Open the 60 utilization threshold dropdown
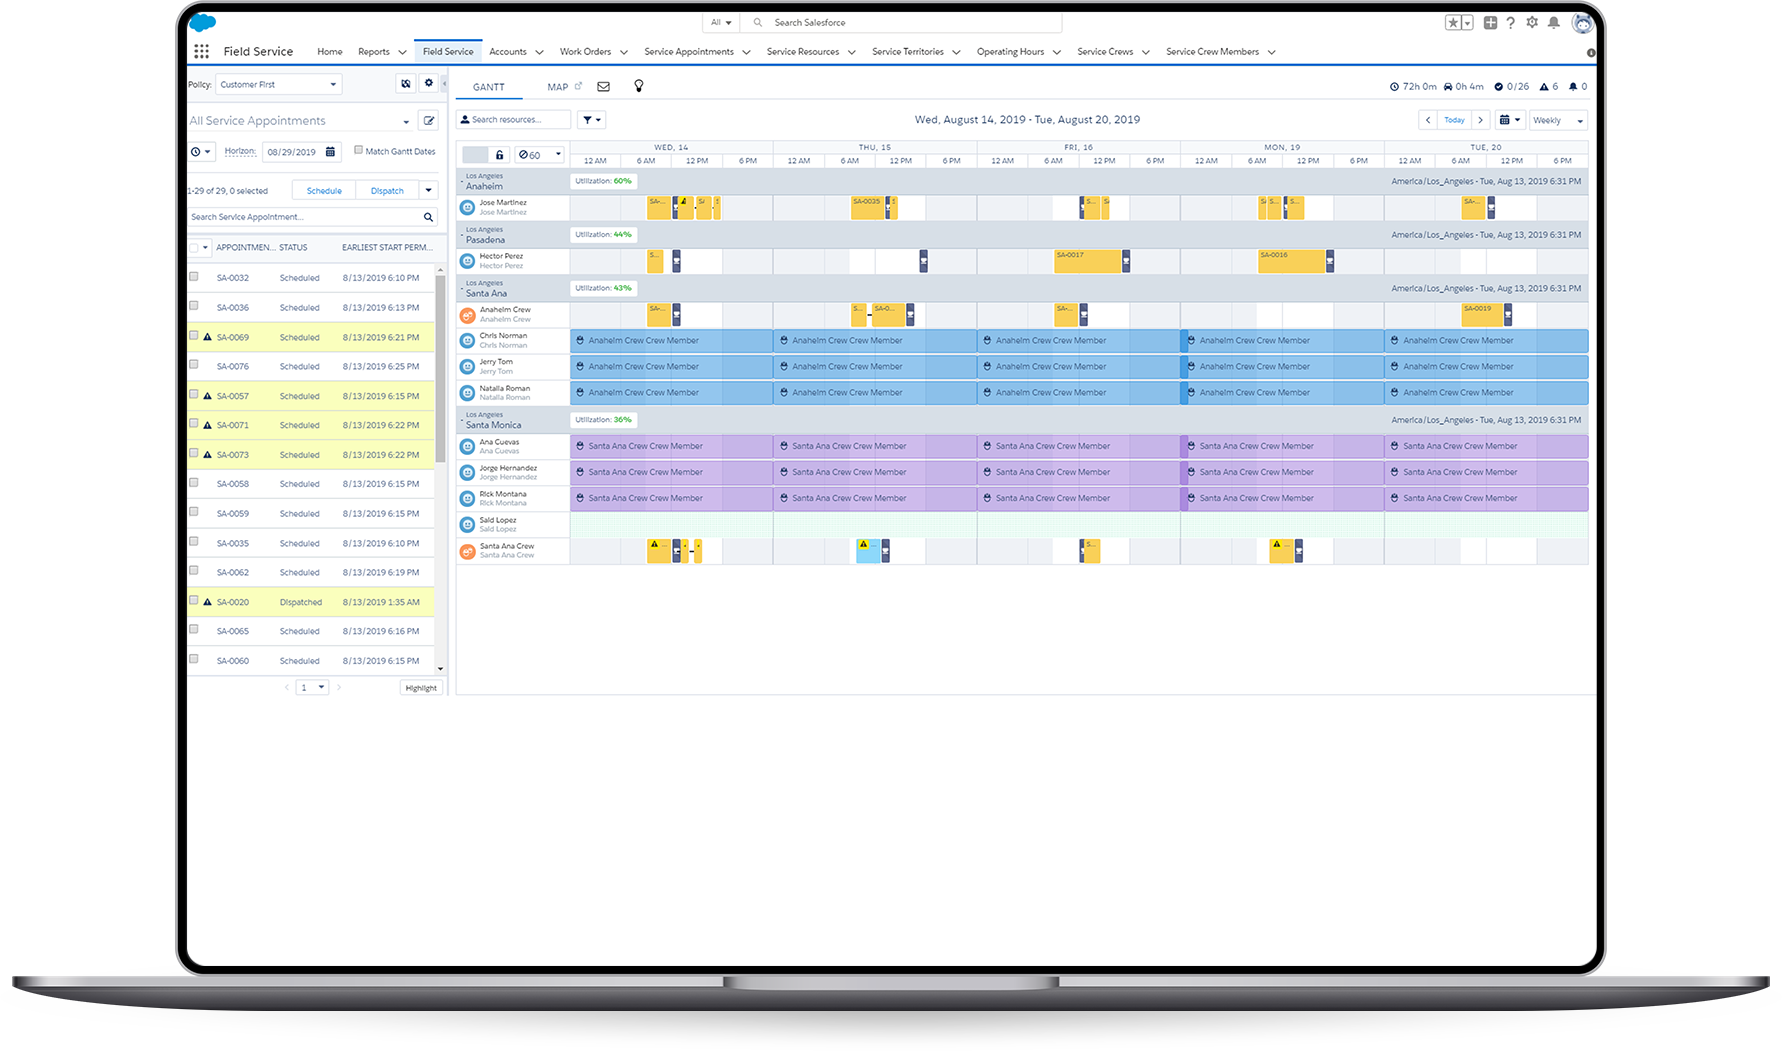 click(x=540, y=155)
